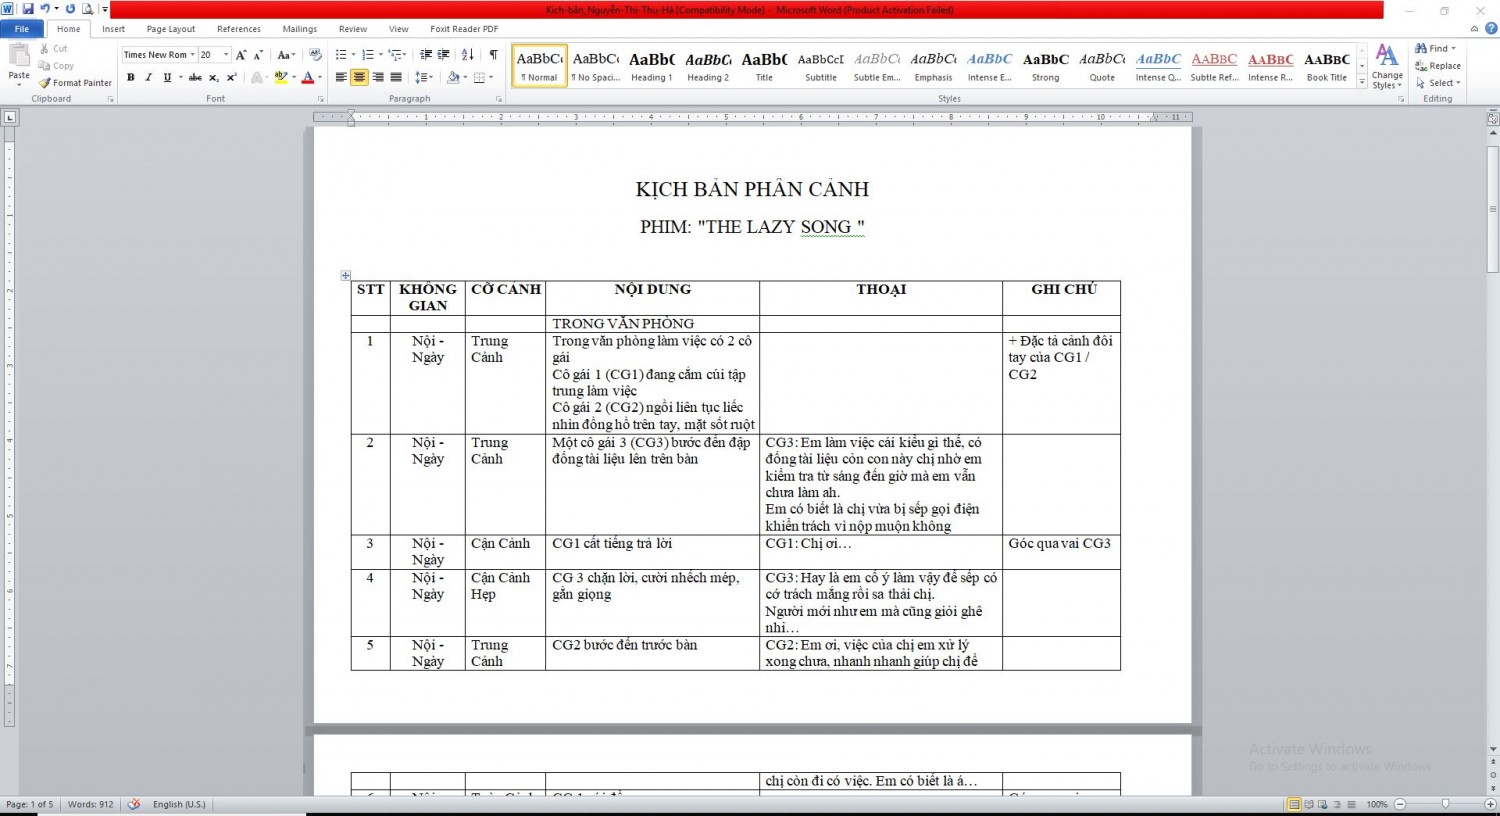Open the font size dropdown
This screenshot has width=1500, height=816.
[x=226, y=55]
